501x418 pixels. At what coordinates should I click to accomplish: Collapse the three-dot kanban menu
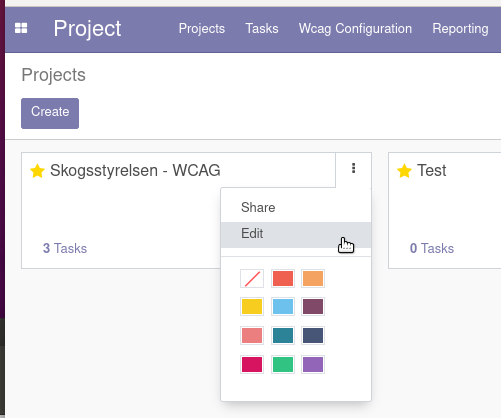coord(353,168)
